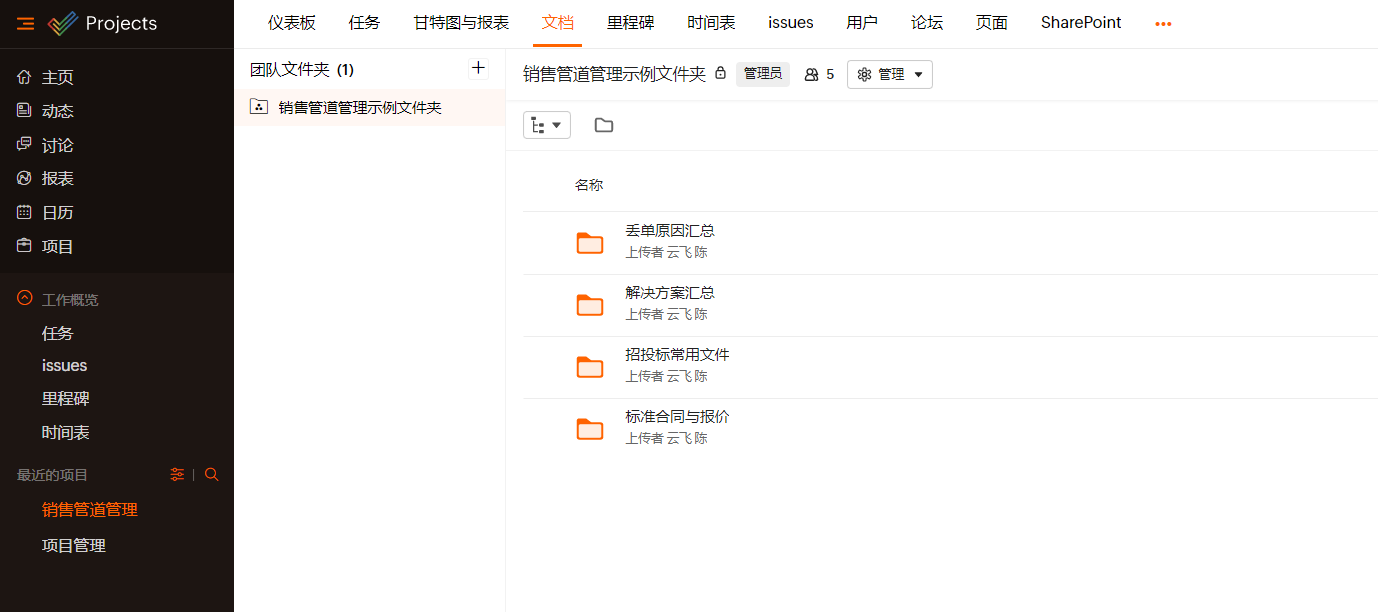
Task: Open the tree view dropdown
Action: [x=546, y=125]
